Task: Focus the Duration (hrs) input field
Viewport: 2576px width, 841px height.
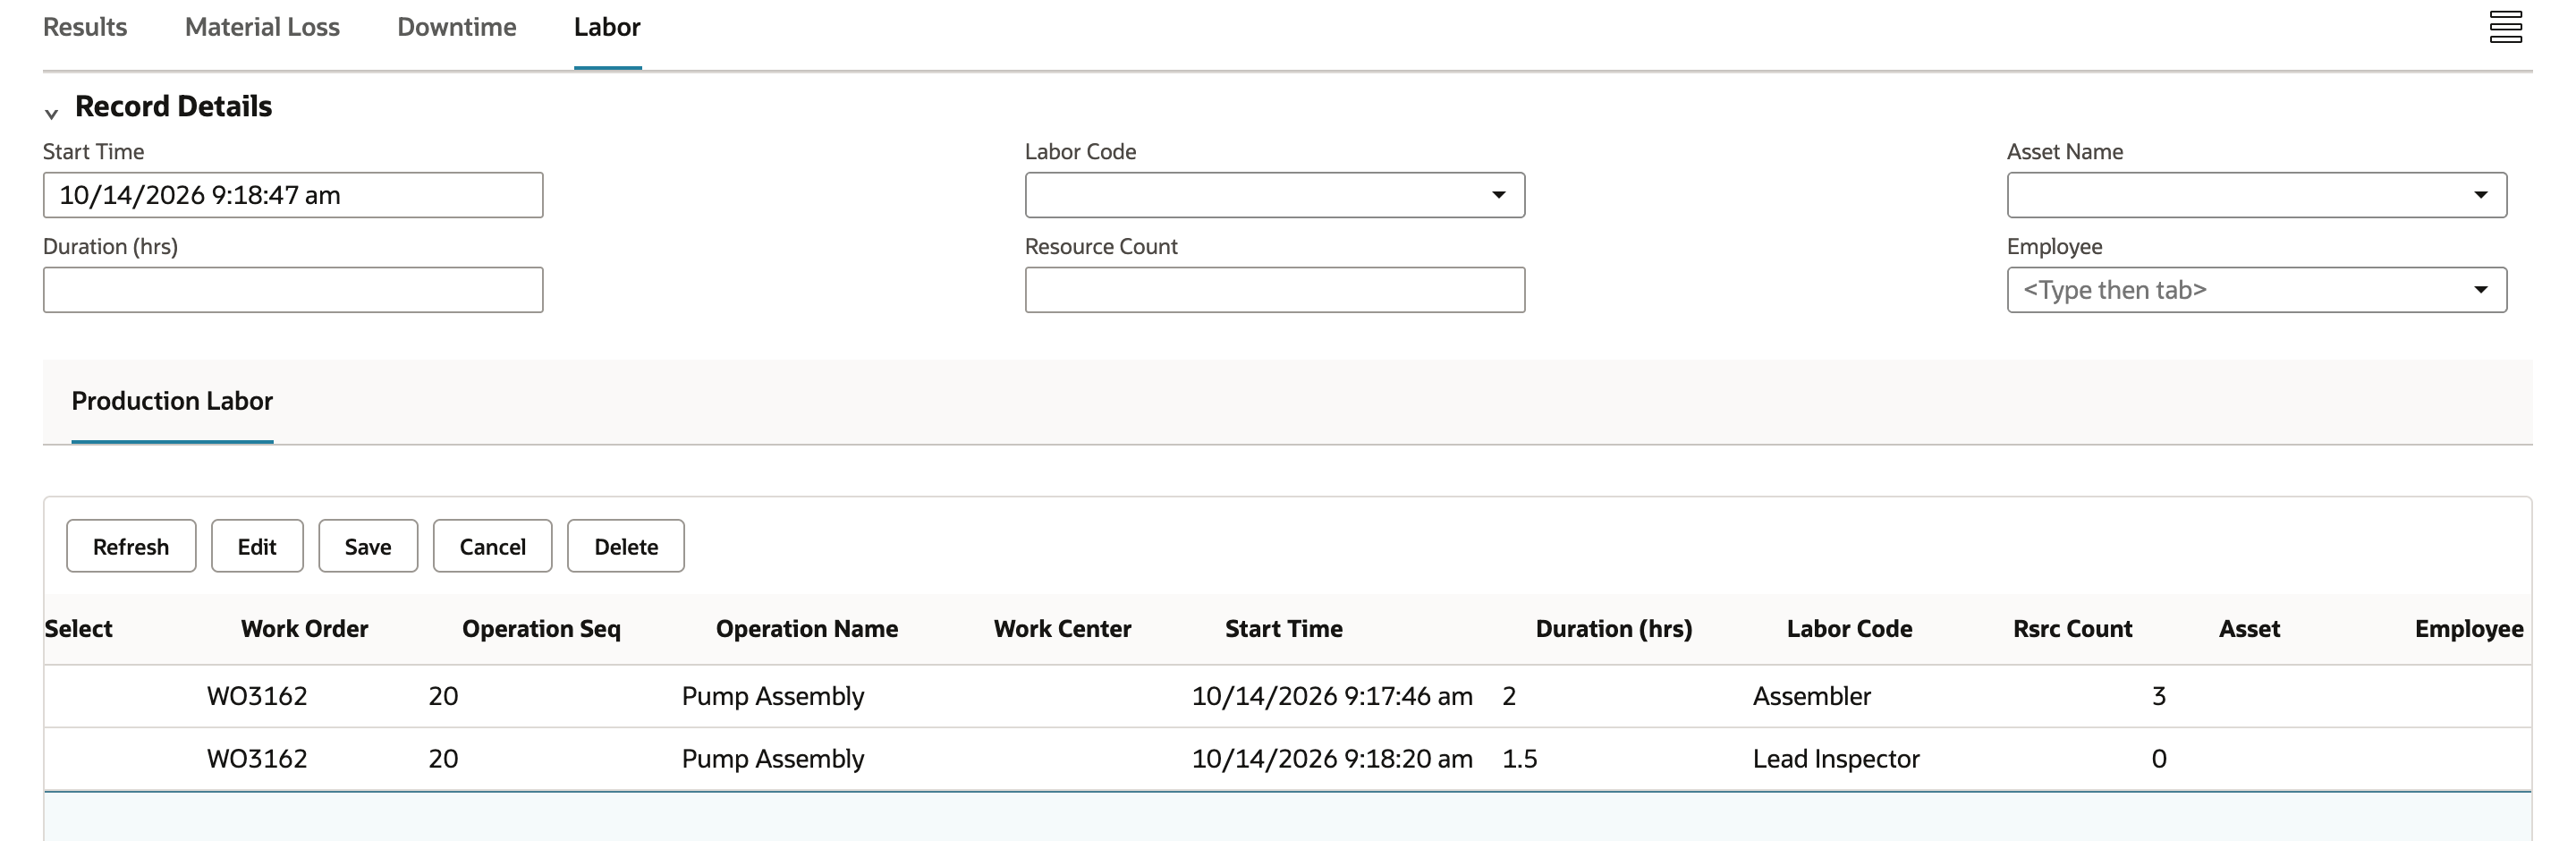Action: [x=293, y=290]
